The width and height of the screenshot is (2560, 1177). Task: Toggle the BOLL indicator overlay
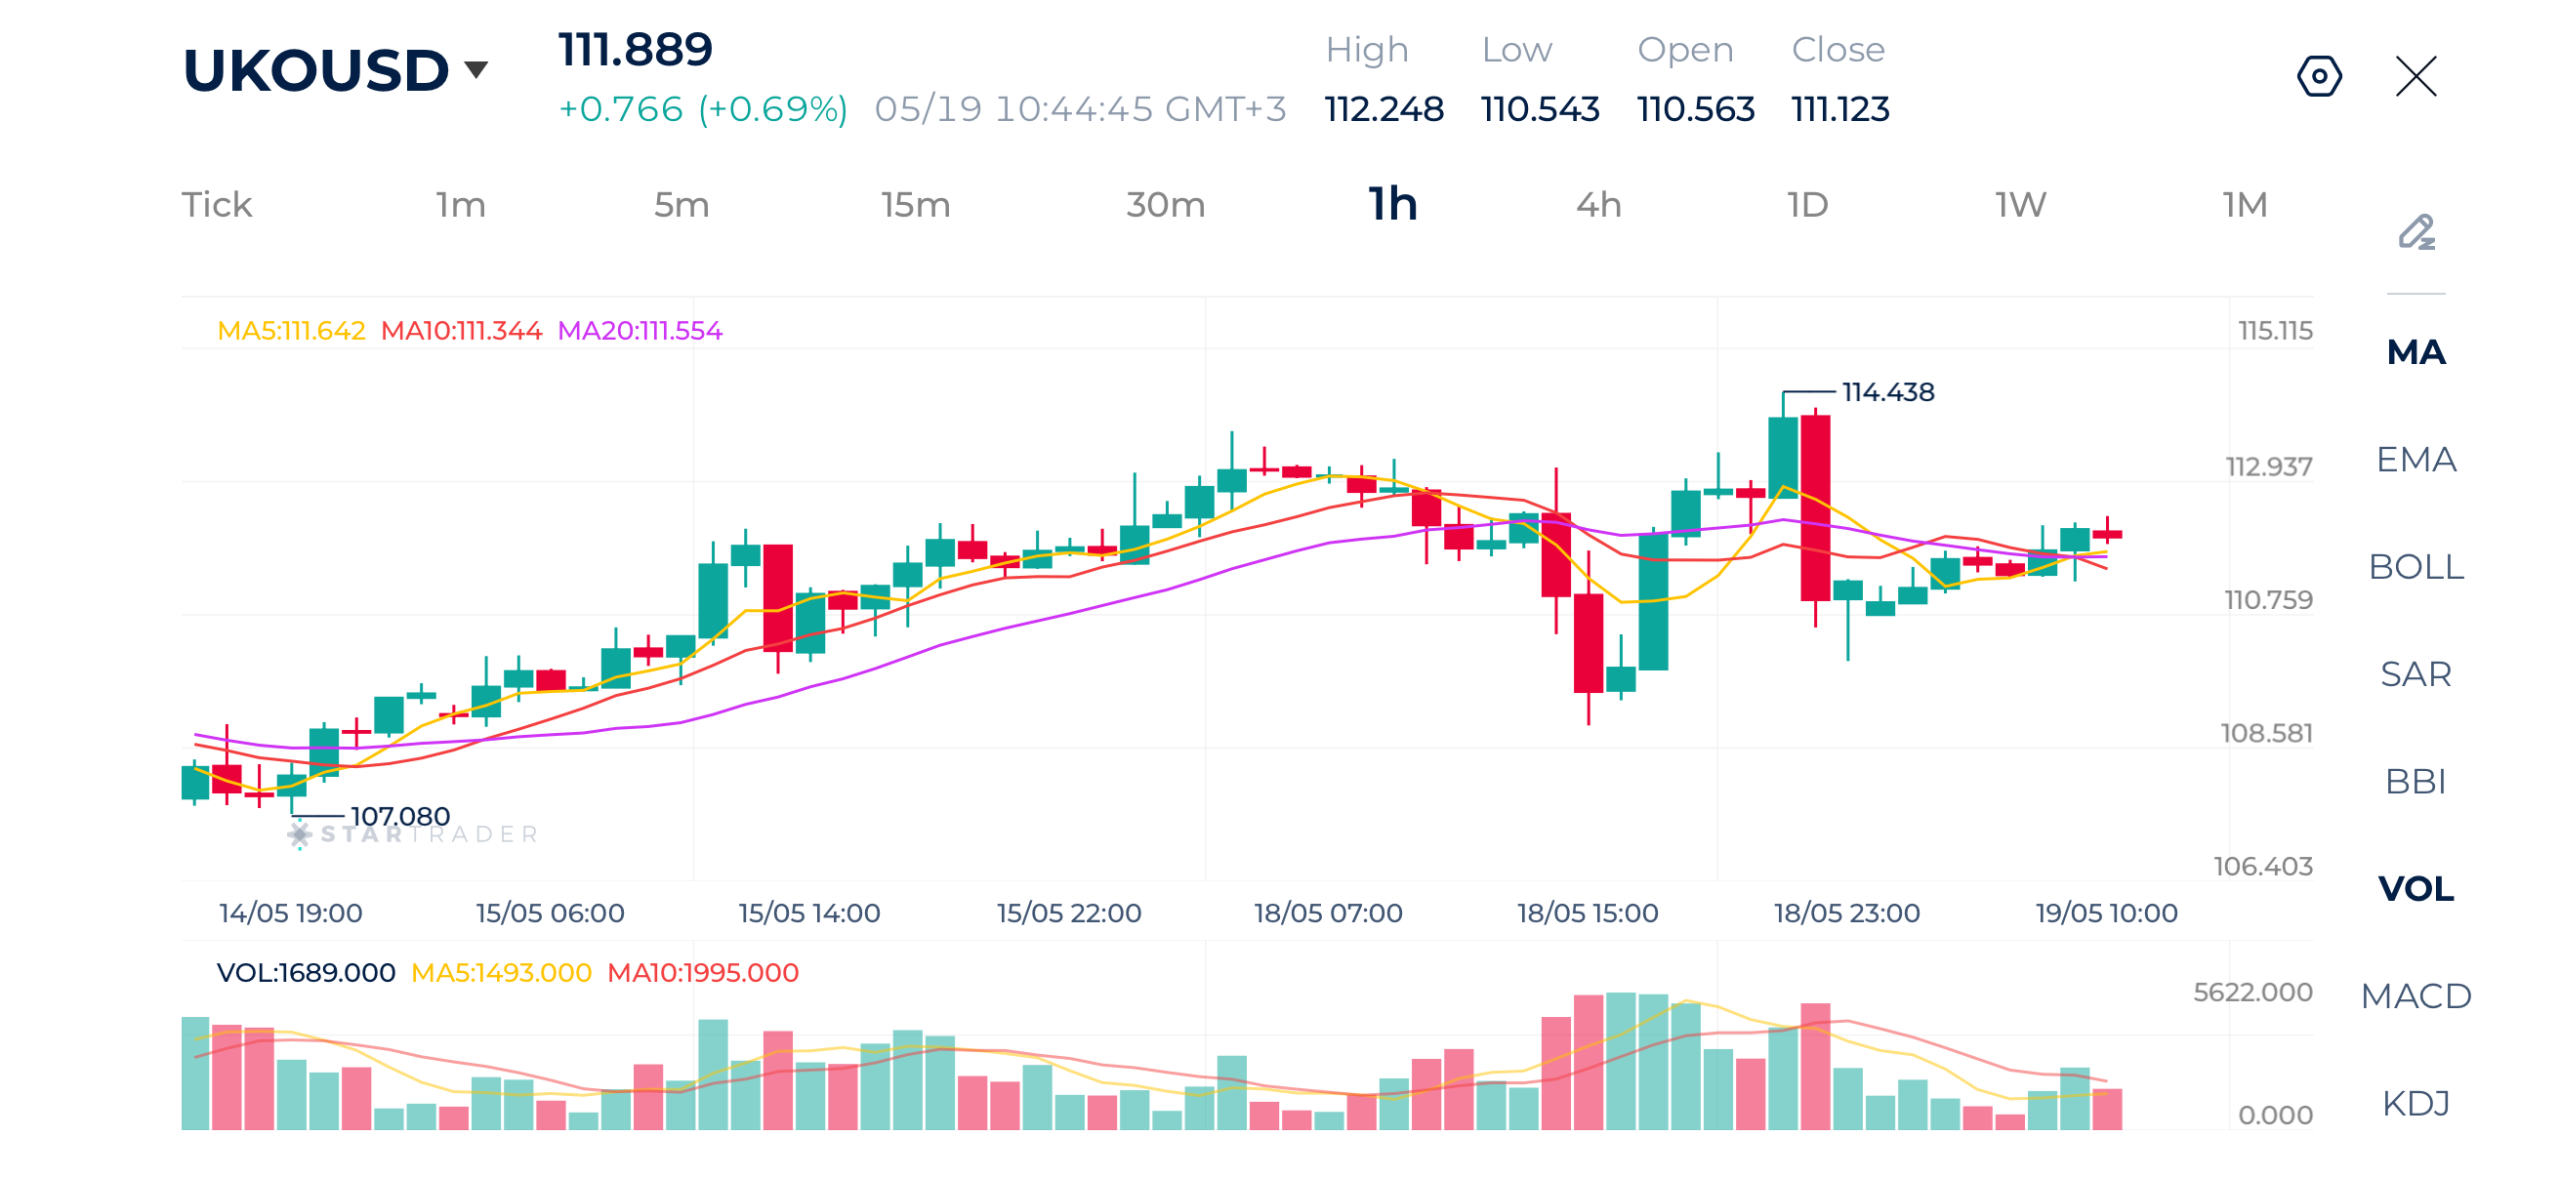click(x=2415, y=565)
